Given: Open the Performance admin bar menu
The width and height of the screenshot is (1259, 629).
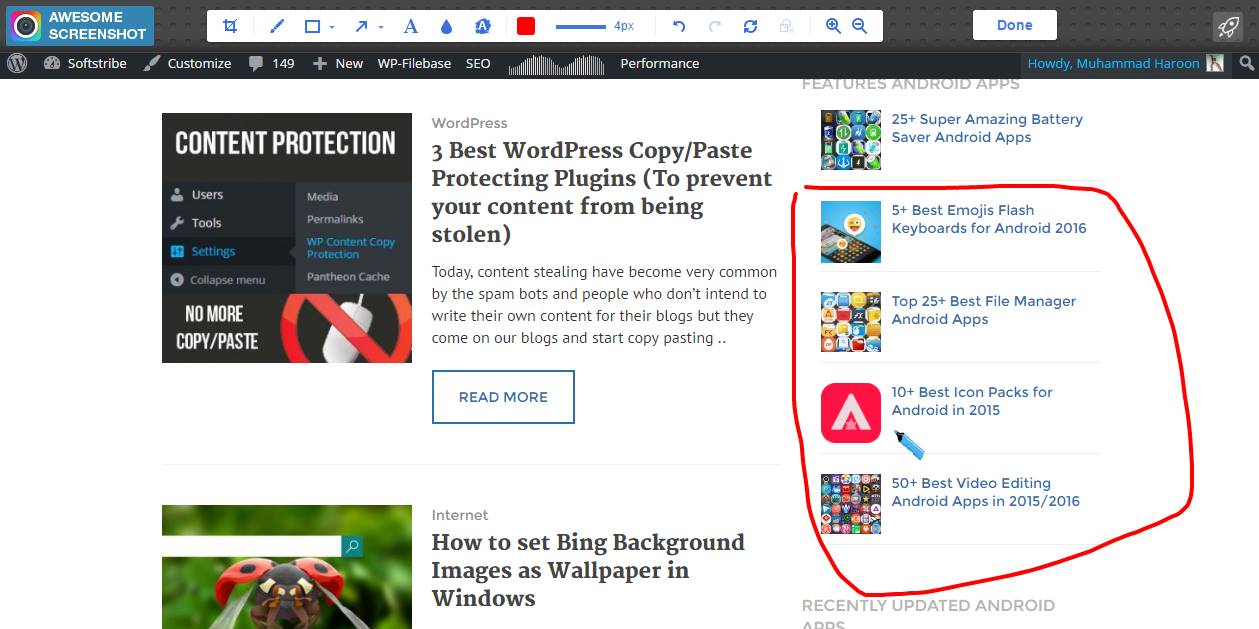Looking at the screenshot, I should tap(659, 63).
